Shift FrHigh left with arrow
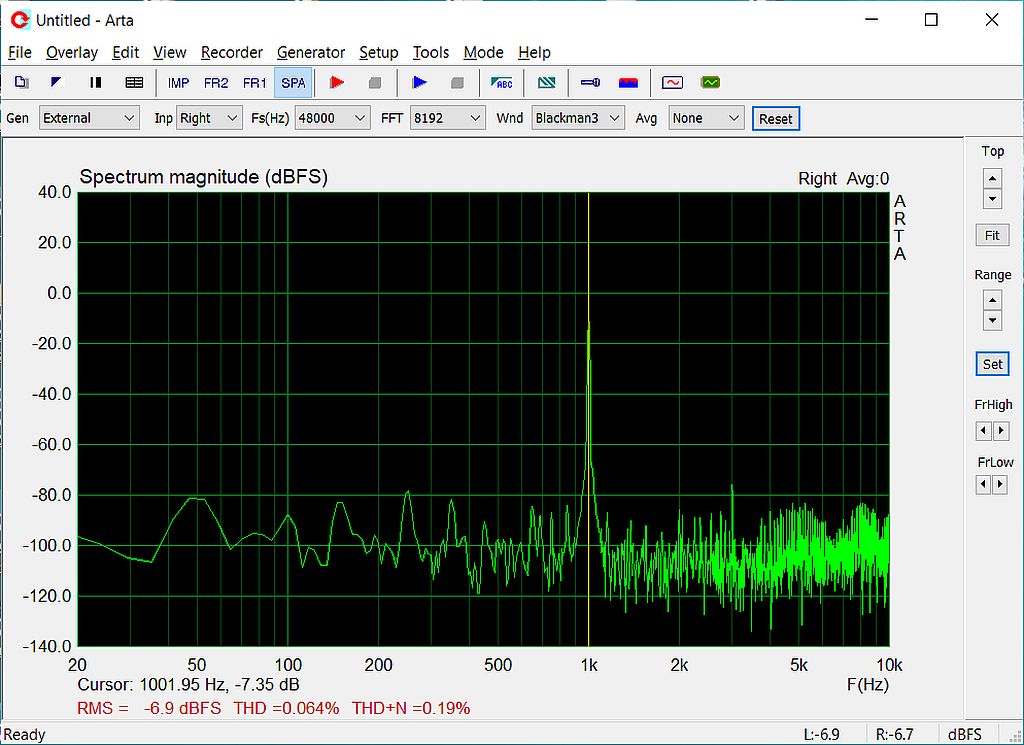This screenshot has height=745, width=1024. [x=984, y=431]
